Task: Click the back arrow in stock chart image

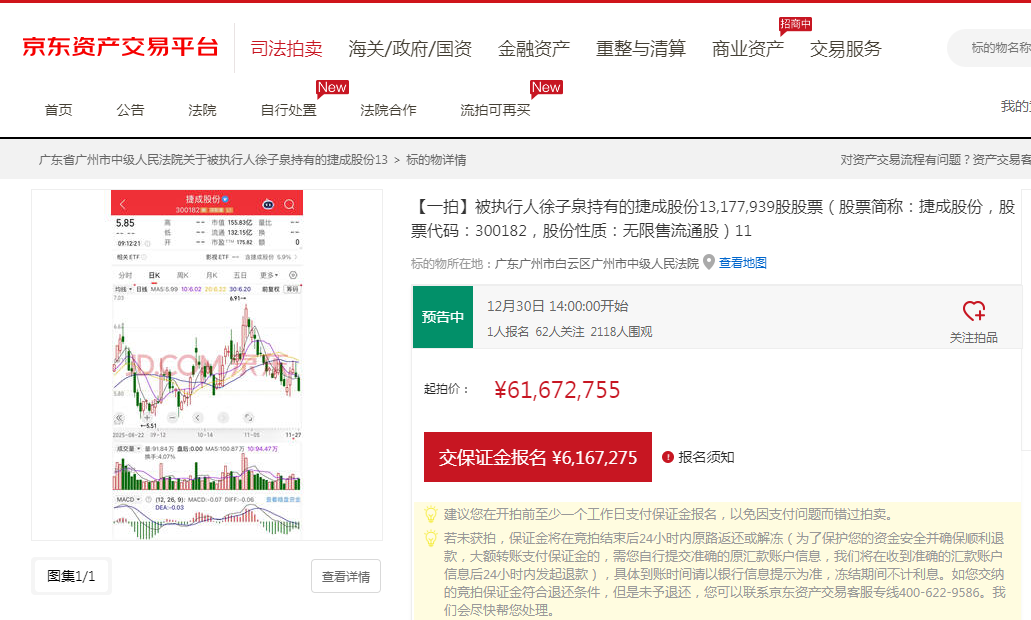Action: 123,204
